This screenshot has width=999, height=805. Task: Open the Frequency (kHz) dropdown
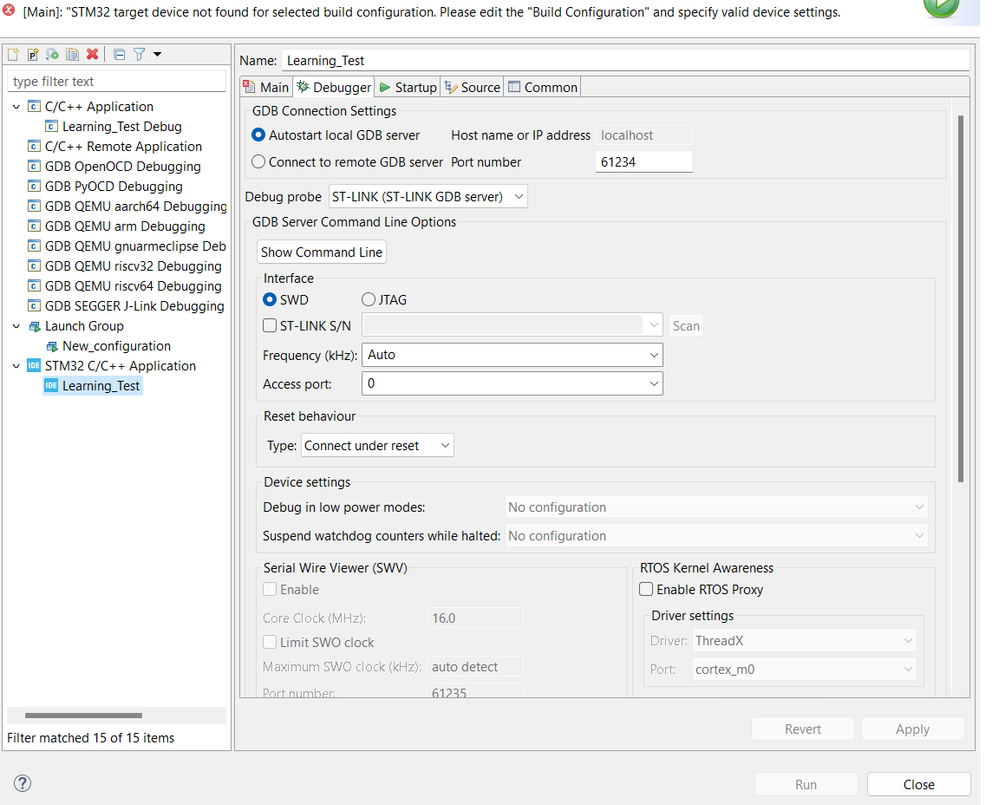[514, 355]
